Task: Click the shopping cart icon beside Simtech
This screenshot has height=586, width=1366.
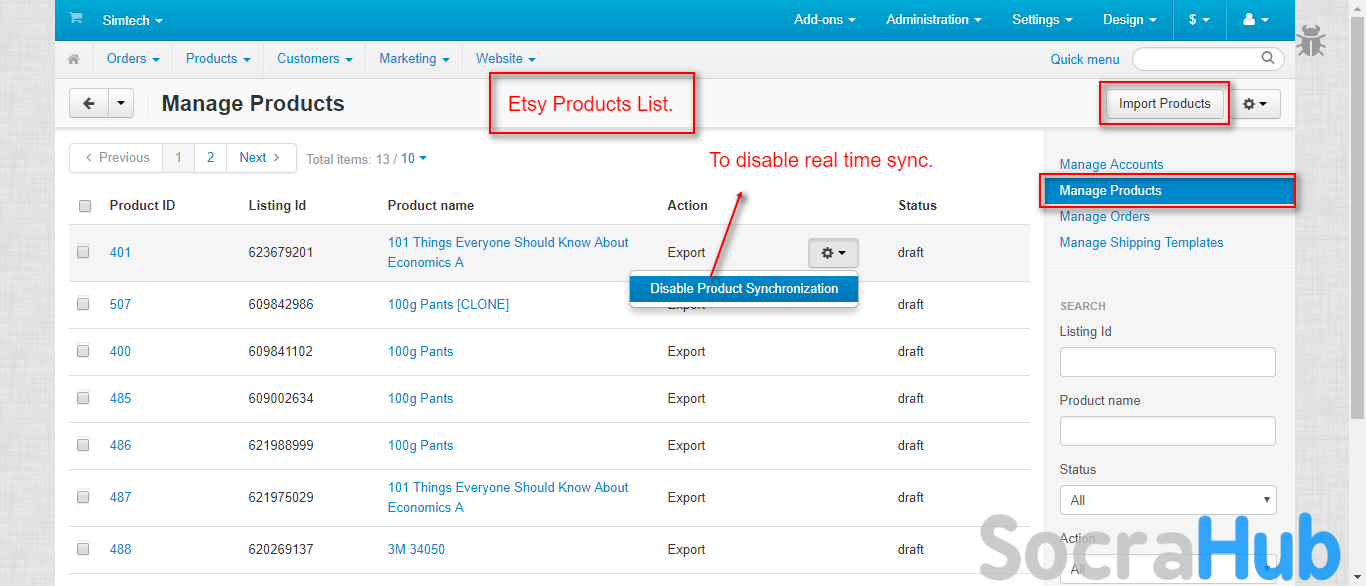Action: tap(76, 19)
